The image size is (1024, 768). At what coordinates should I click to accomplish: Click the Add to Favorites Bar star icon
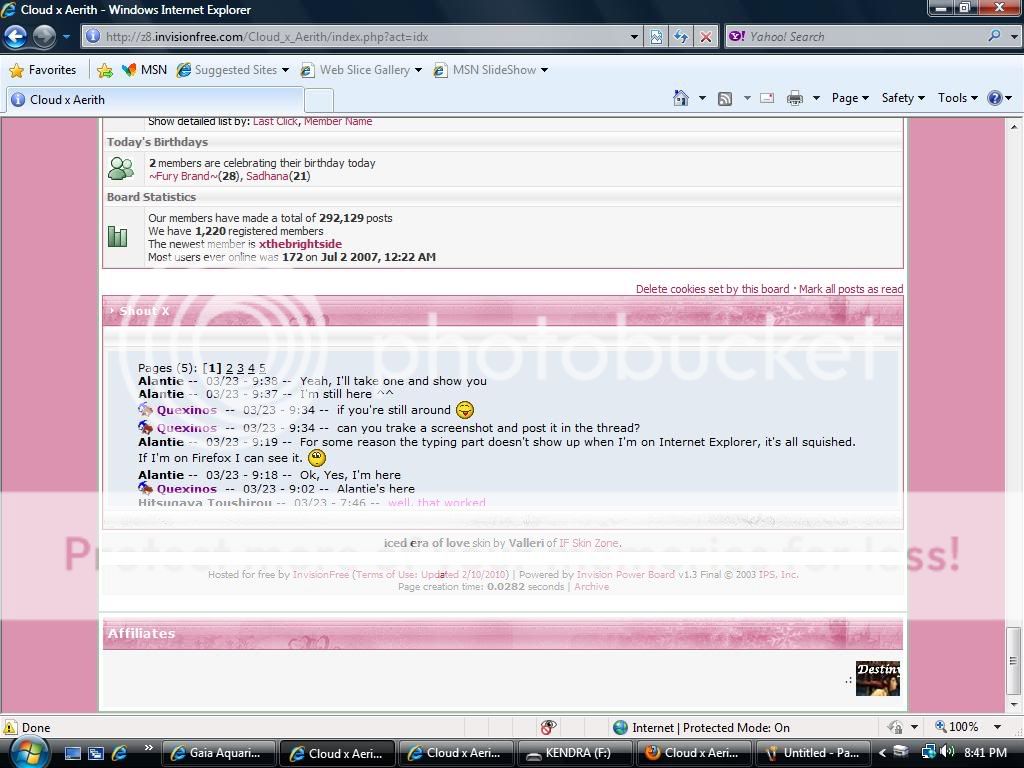104,70
